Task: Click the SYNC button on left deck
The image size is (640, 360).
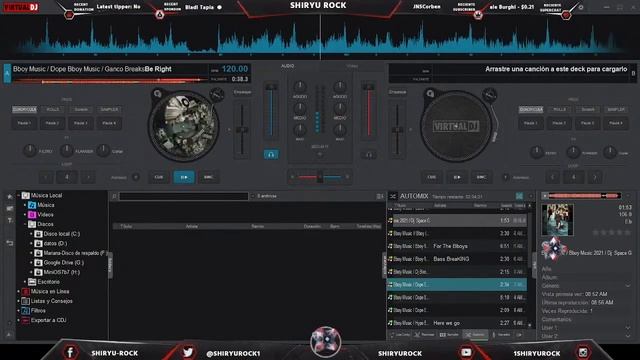Action: (209, 177)
